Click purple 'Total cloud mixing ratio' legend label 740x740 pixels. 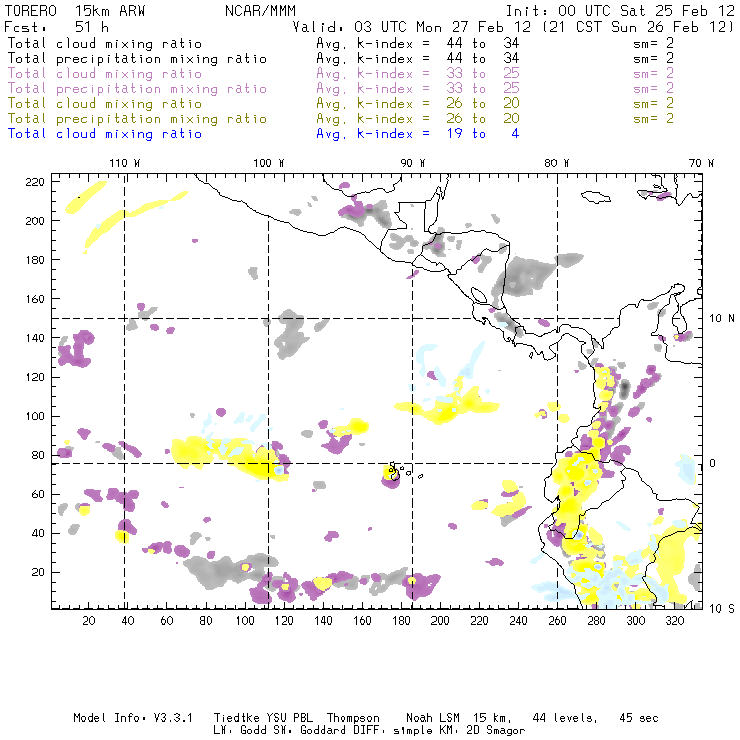pos(105,74)
